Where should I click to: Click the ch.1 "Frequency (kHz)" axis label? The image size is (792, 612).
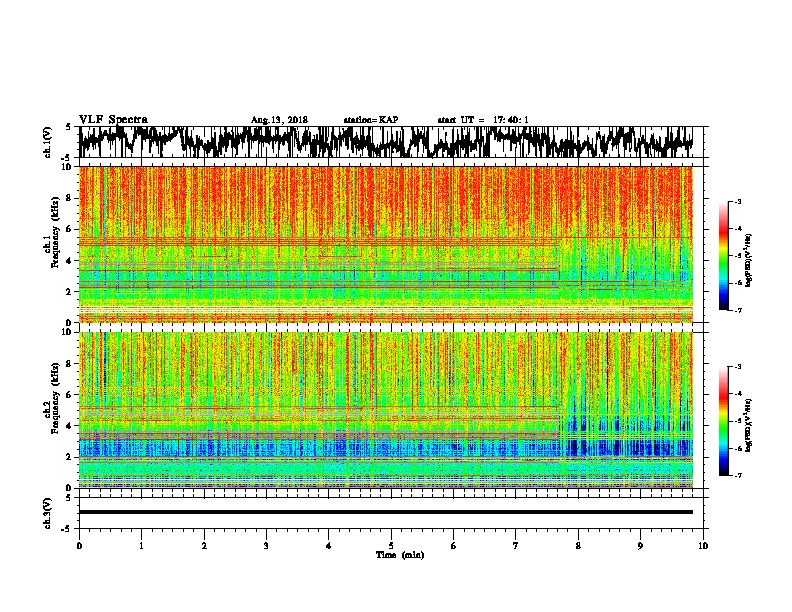(56, 232)
